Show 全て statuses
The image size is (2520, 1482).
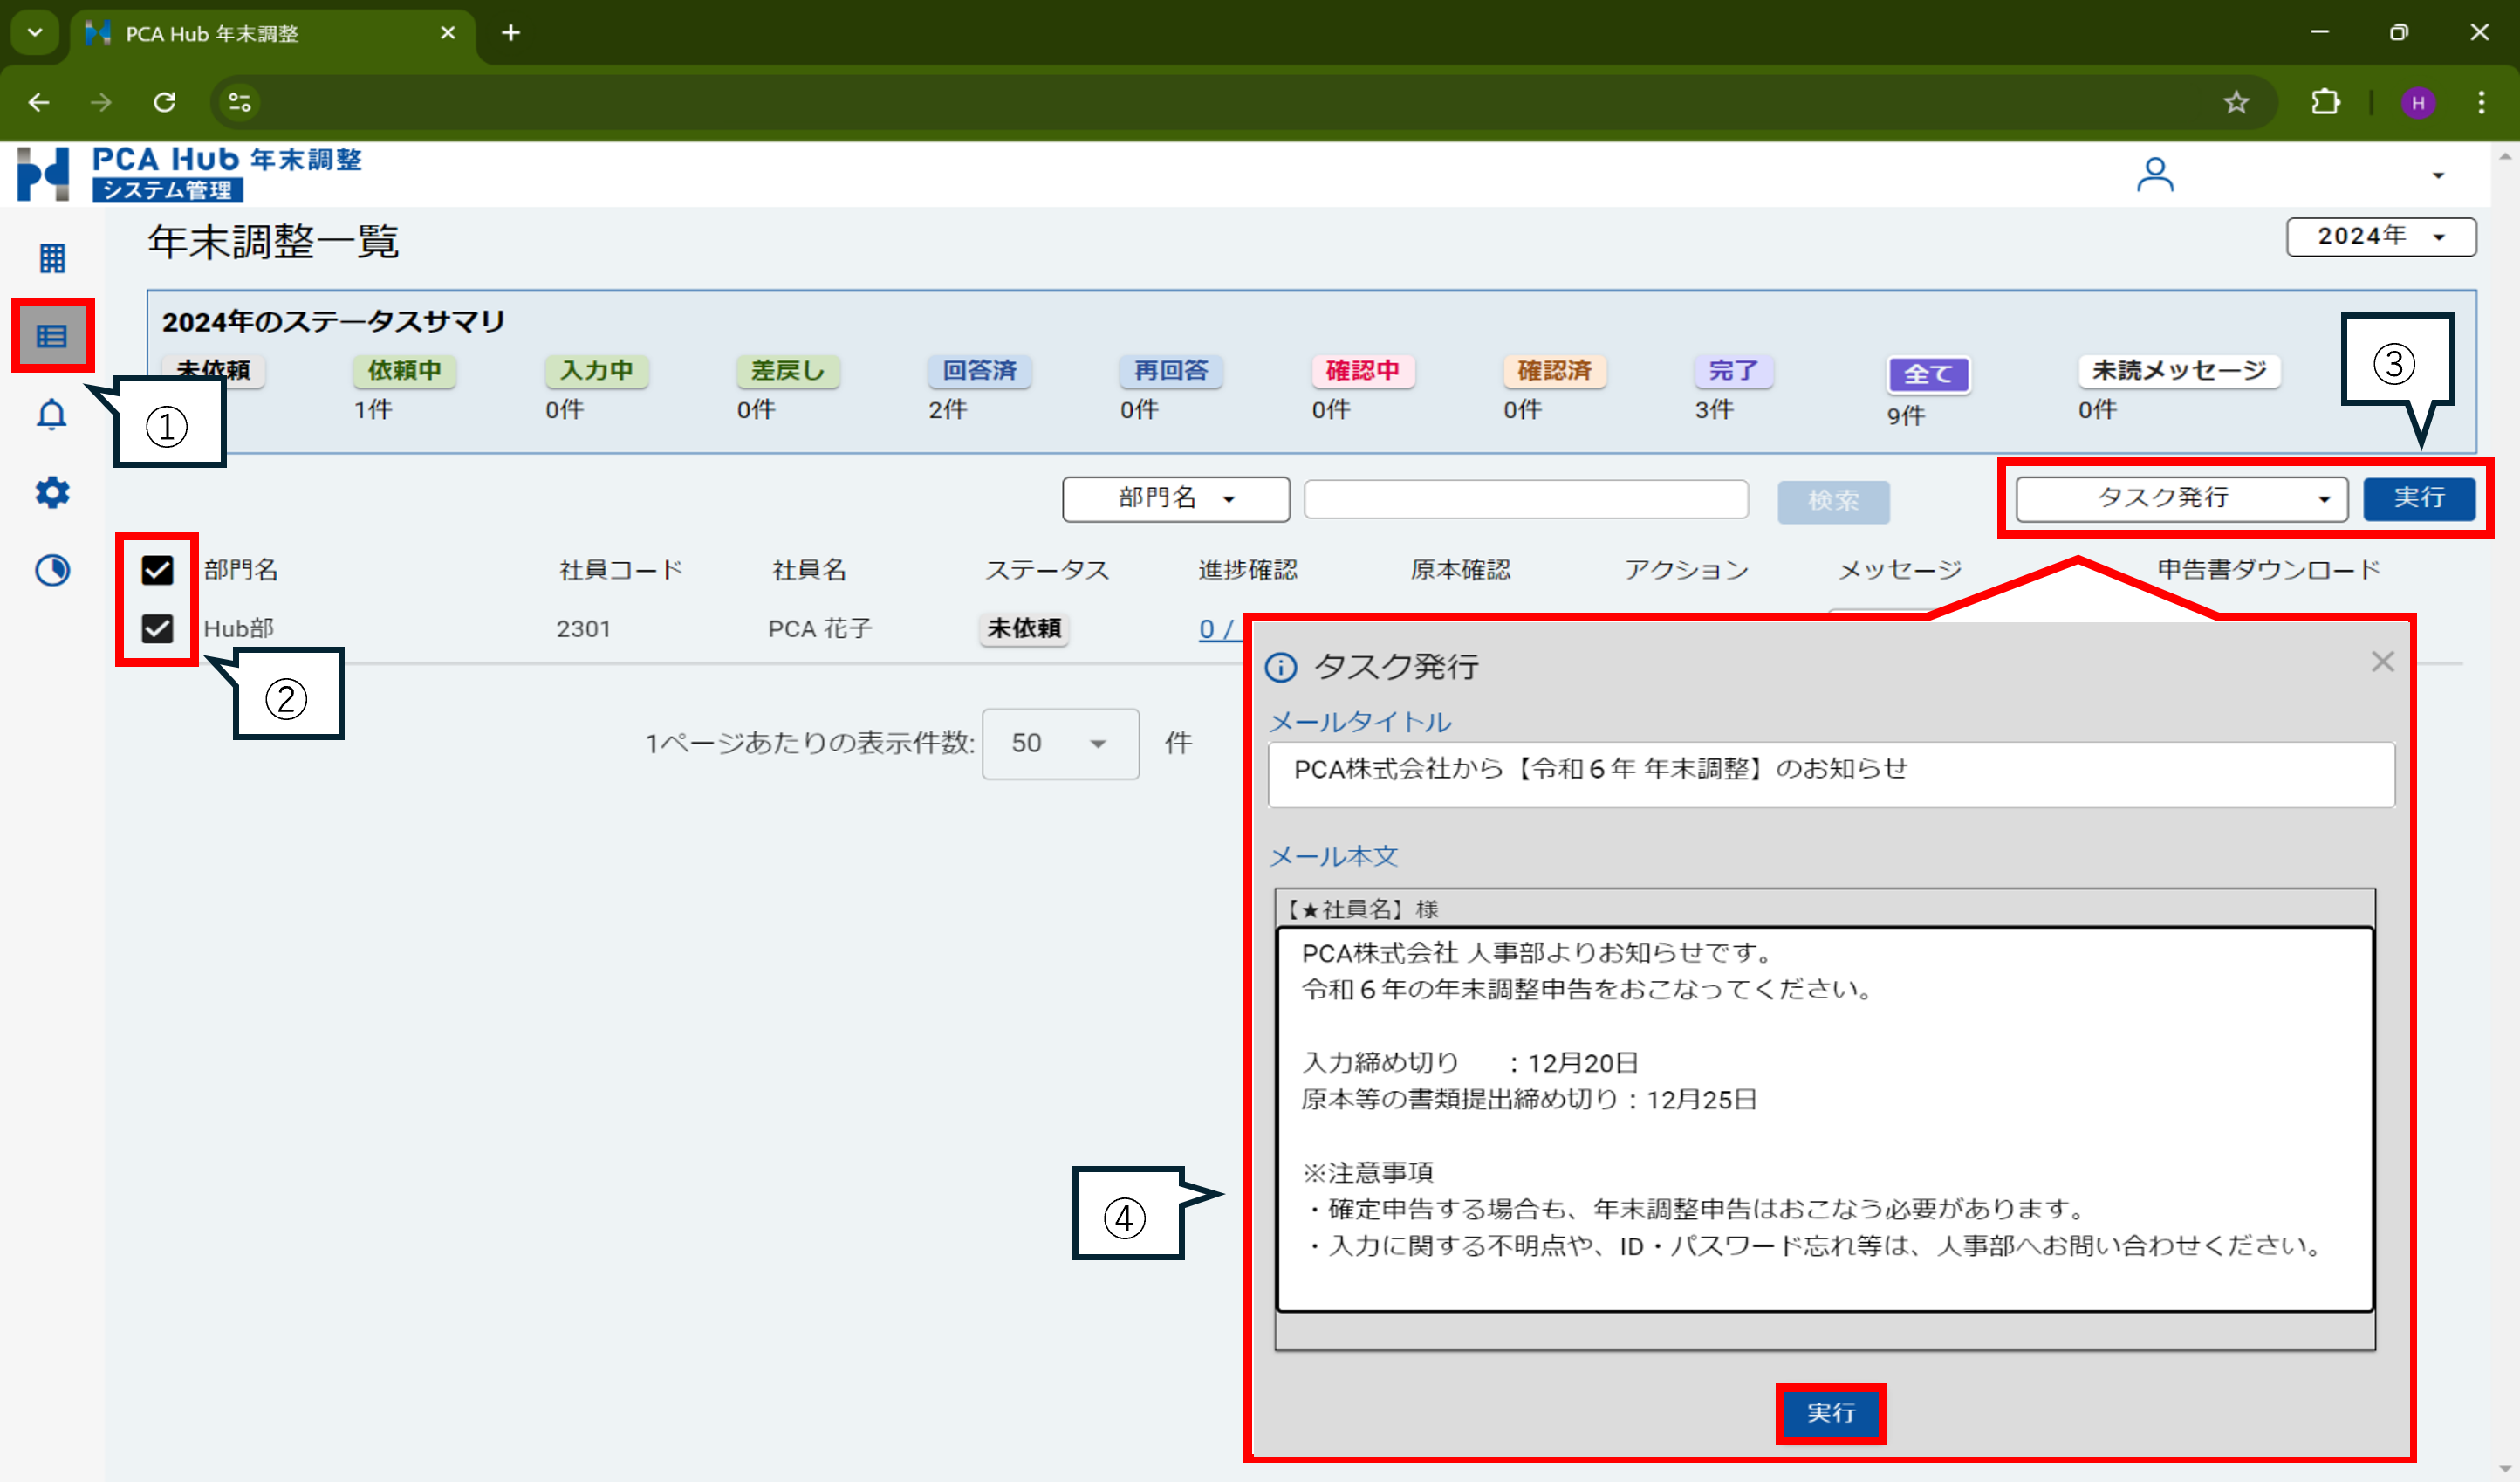pyautogui.click(x=1928, y=375)
